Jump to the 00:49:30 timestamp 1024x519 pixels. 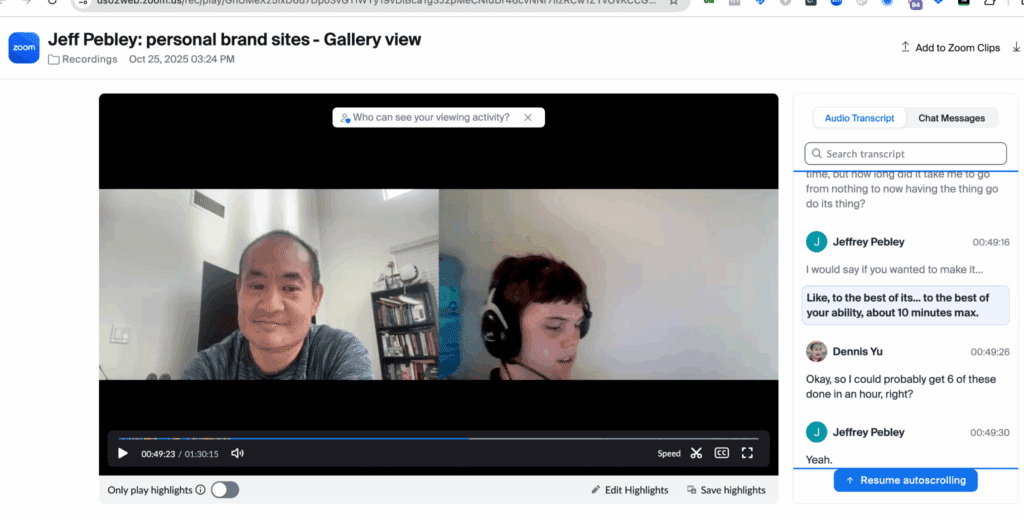coord(989,433)
